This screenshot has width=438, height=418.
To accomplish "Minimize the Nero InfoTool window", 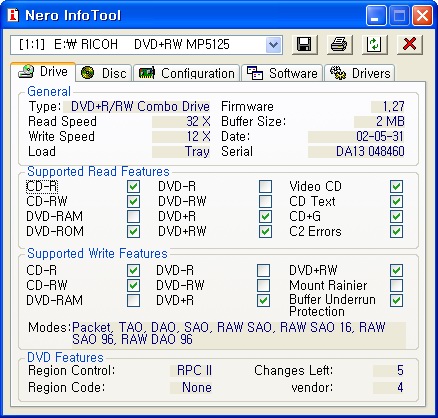I will pos(376,16).
